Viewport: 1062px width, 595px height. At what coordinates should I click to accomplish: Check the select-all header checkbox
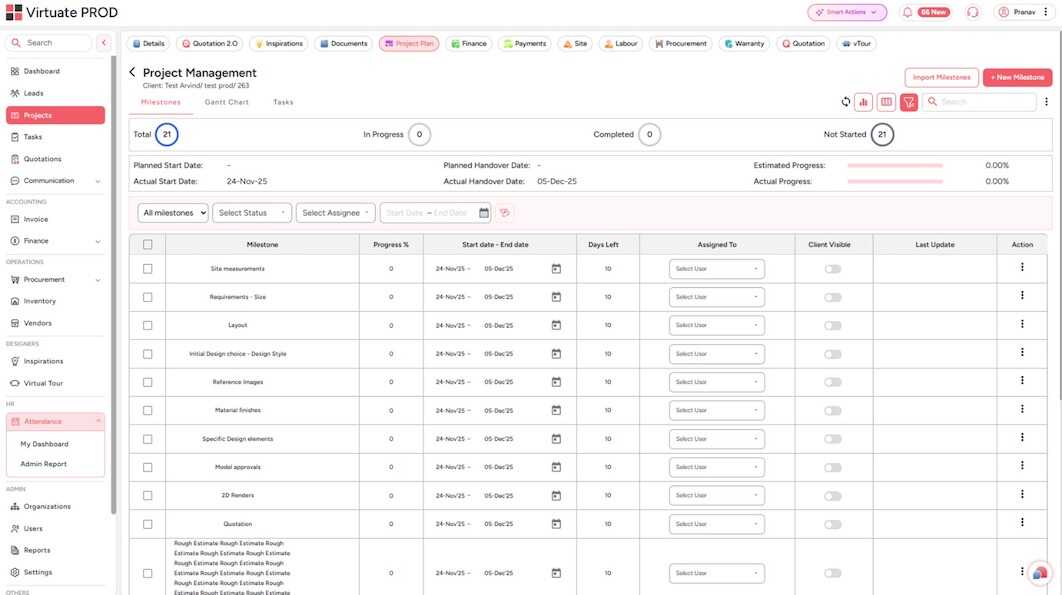(148, 244)
